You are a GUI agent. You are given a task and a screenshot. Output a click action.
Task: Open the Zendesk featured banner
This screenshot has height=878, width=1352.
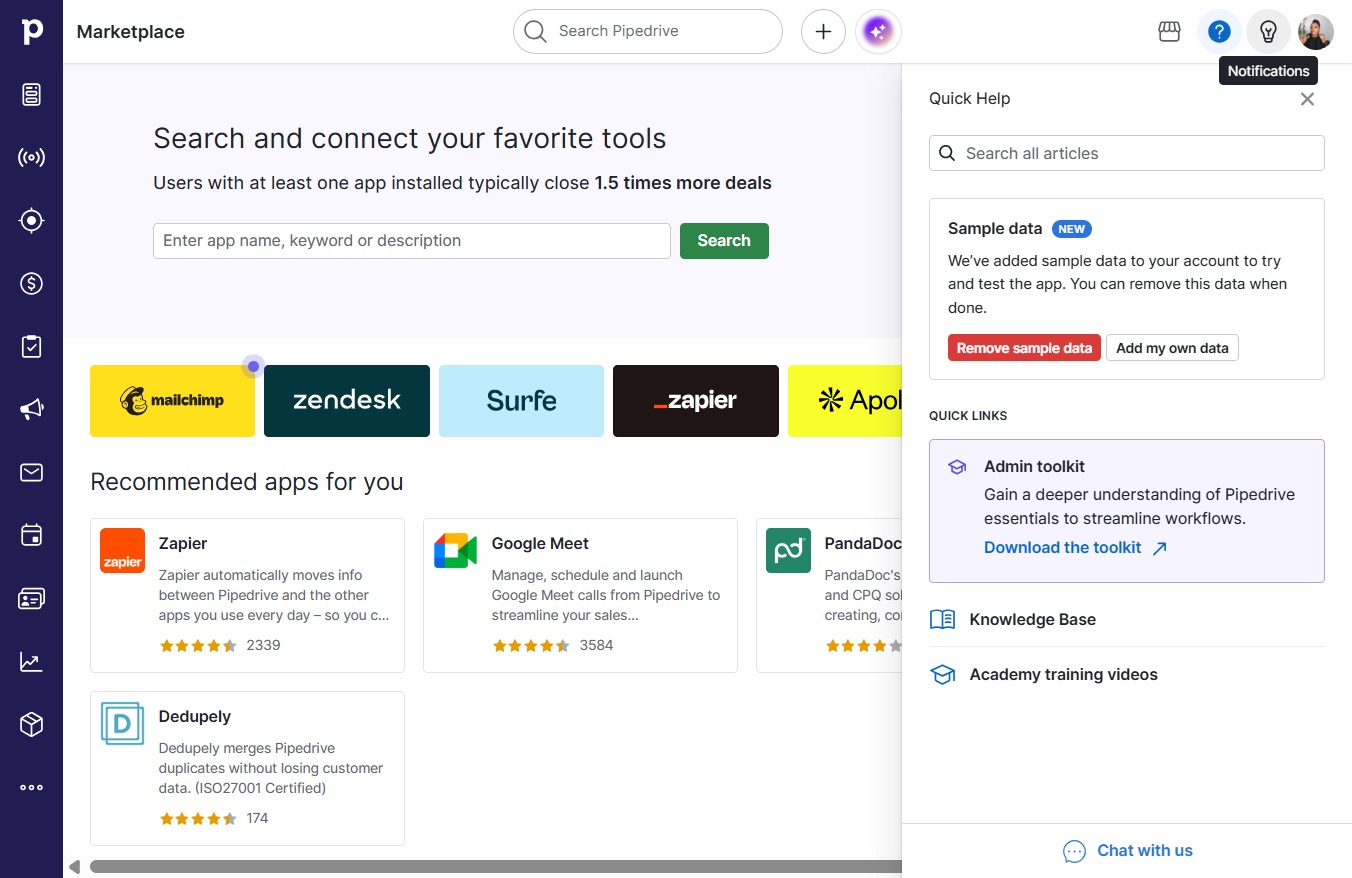tap(347, 401)
